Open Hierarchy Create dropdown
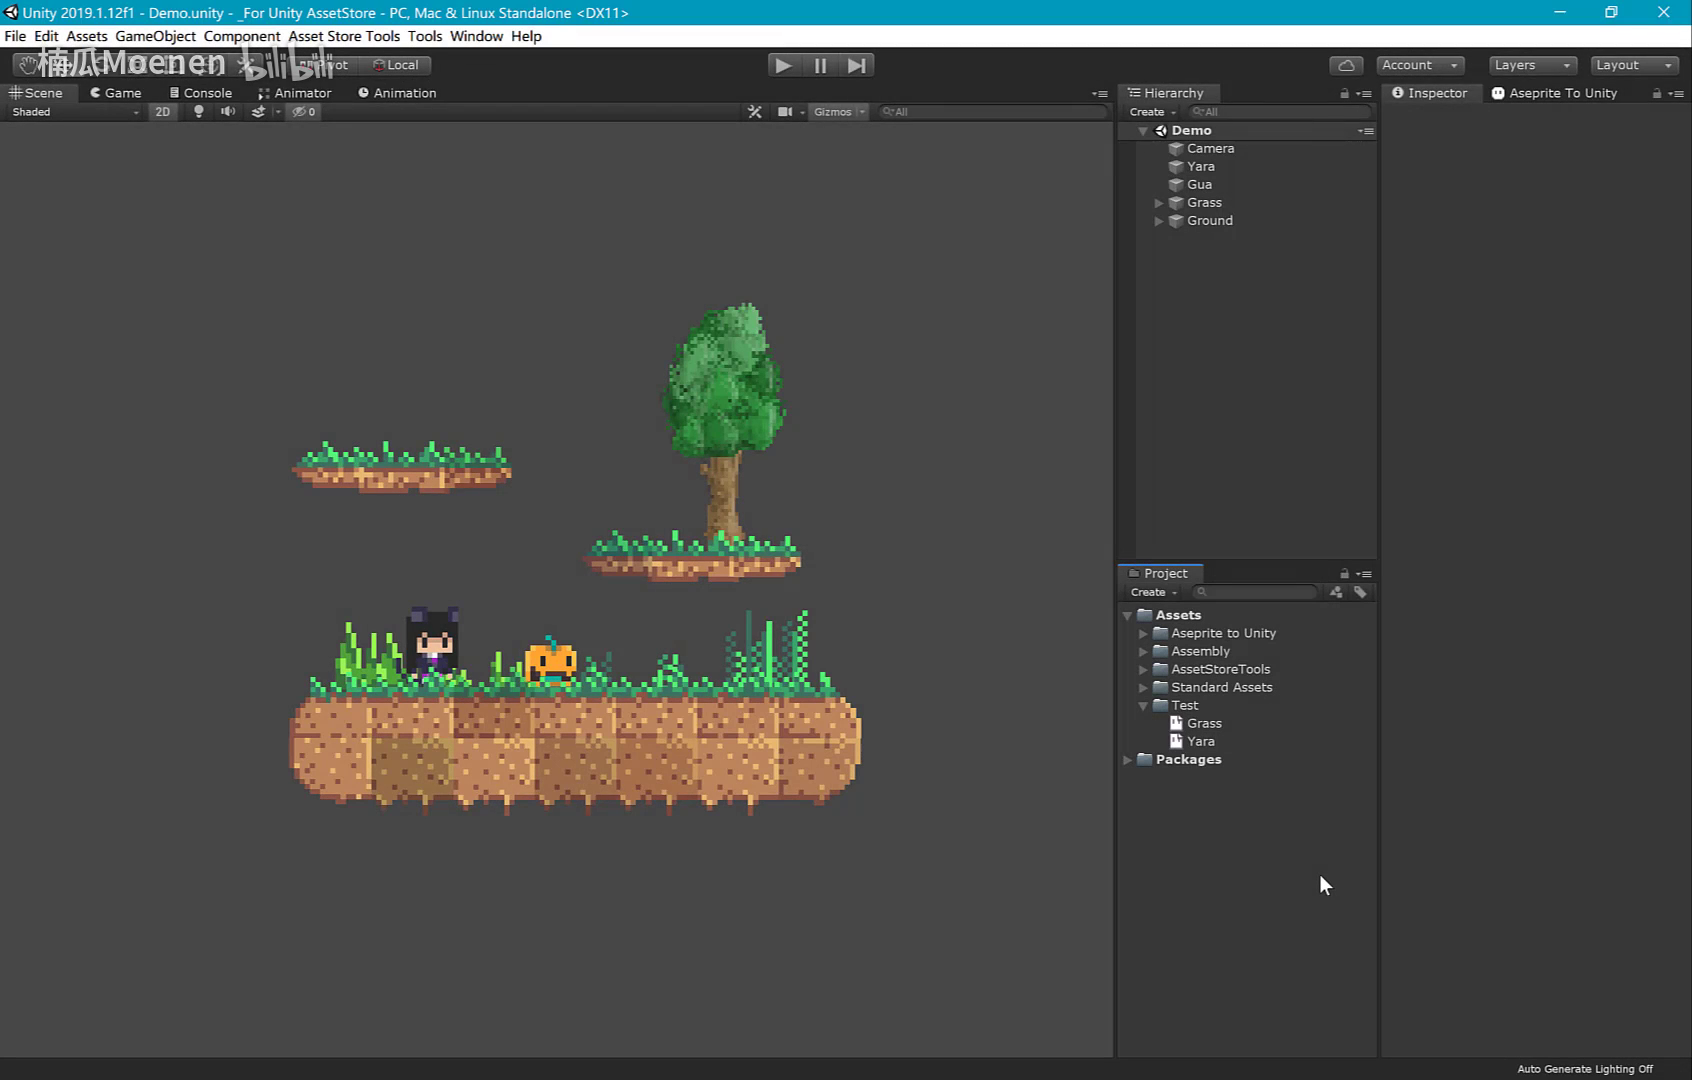The height and width of the screenshot is (1080, 1692). (1153, 112)
